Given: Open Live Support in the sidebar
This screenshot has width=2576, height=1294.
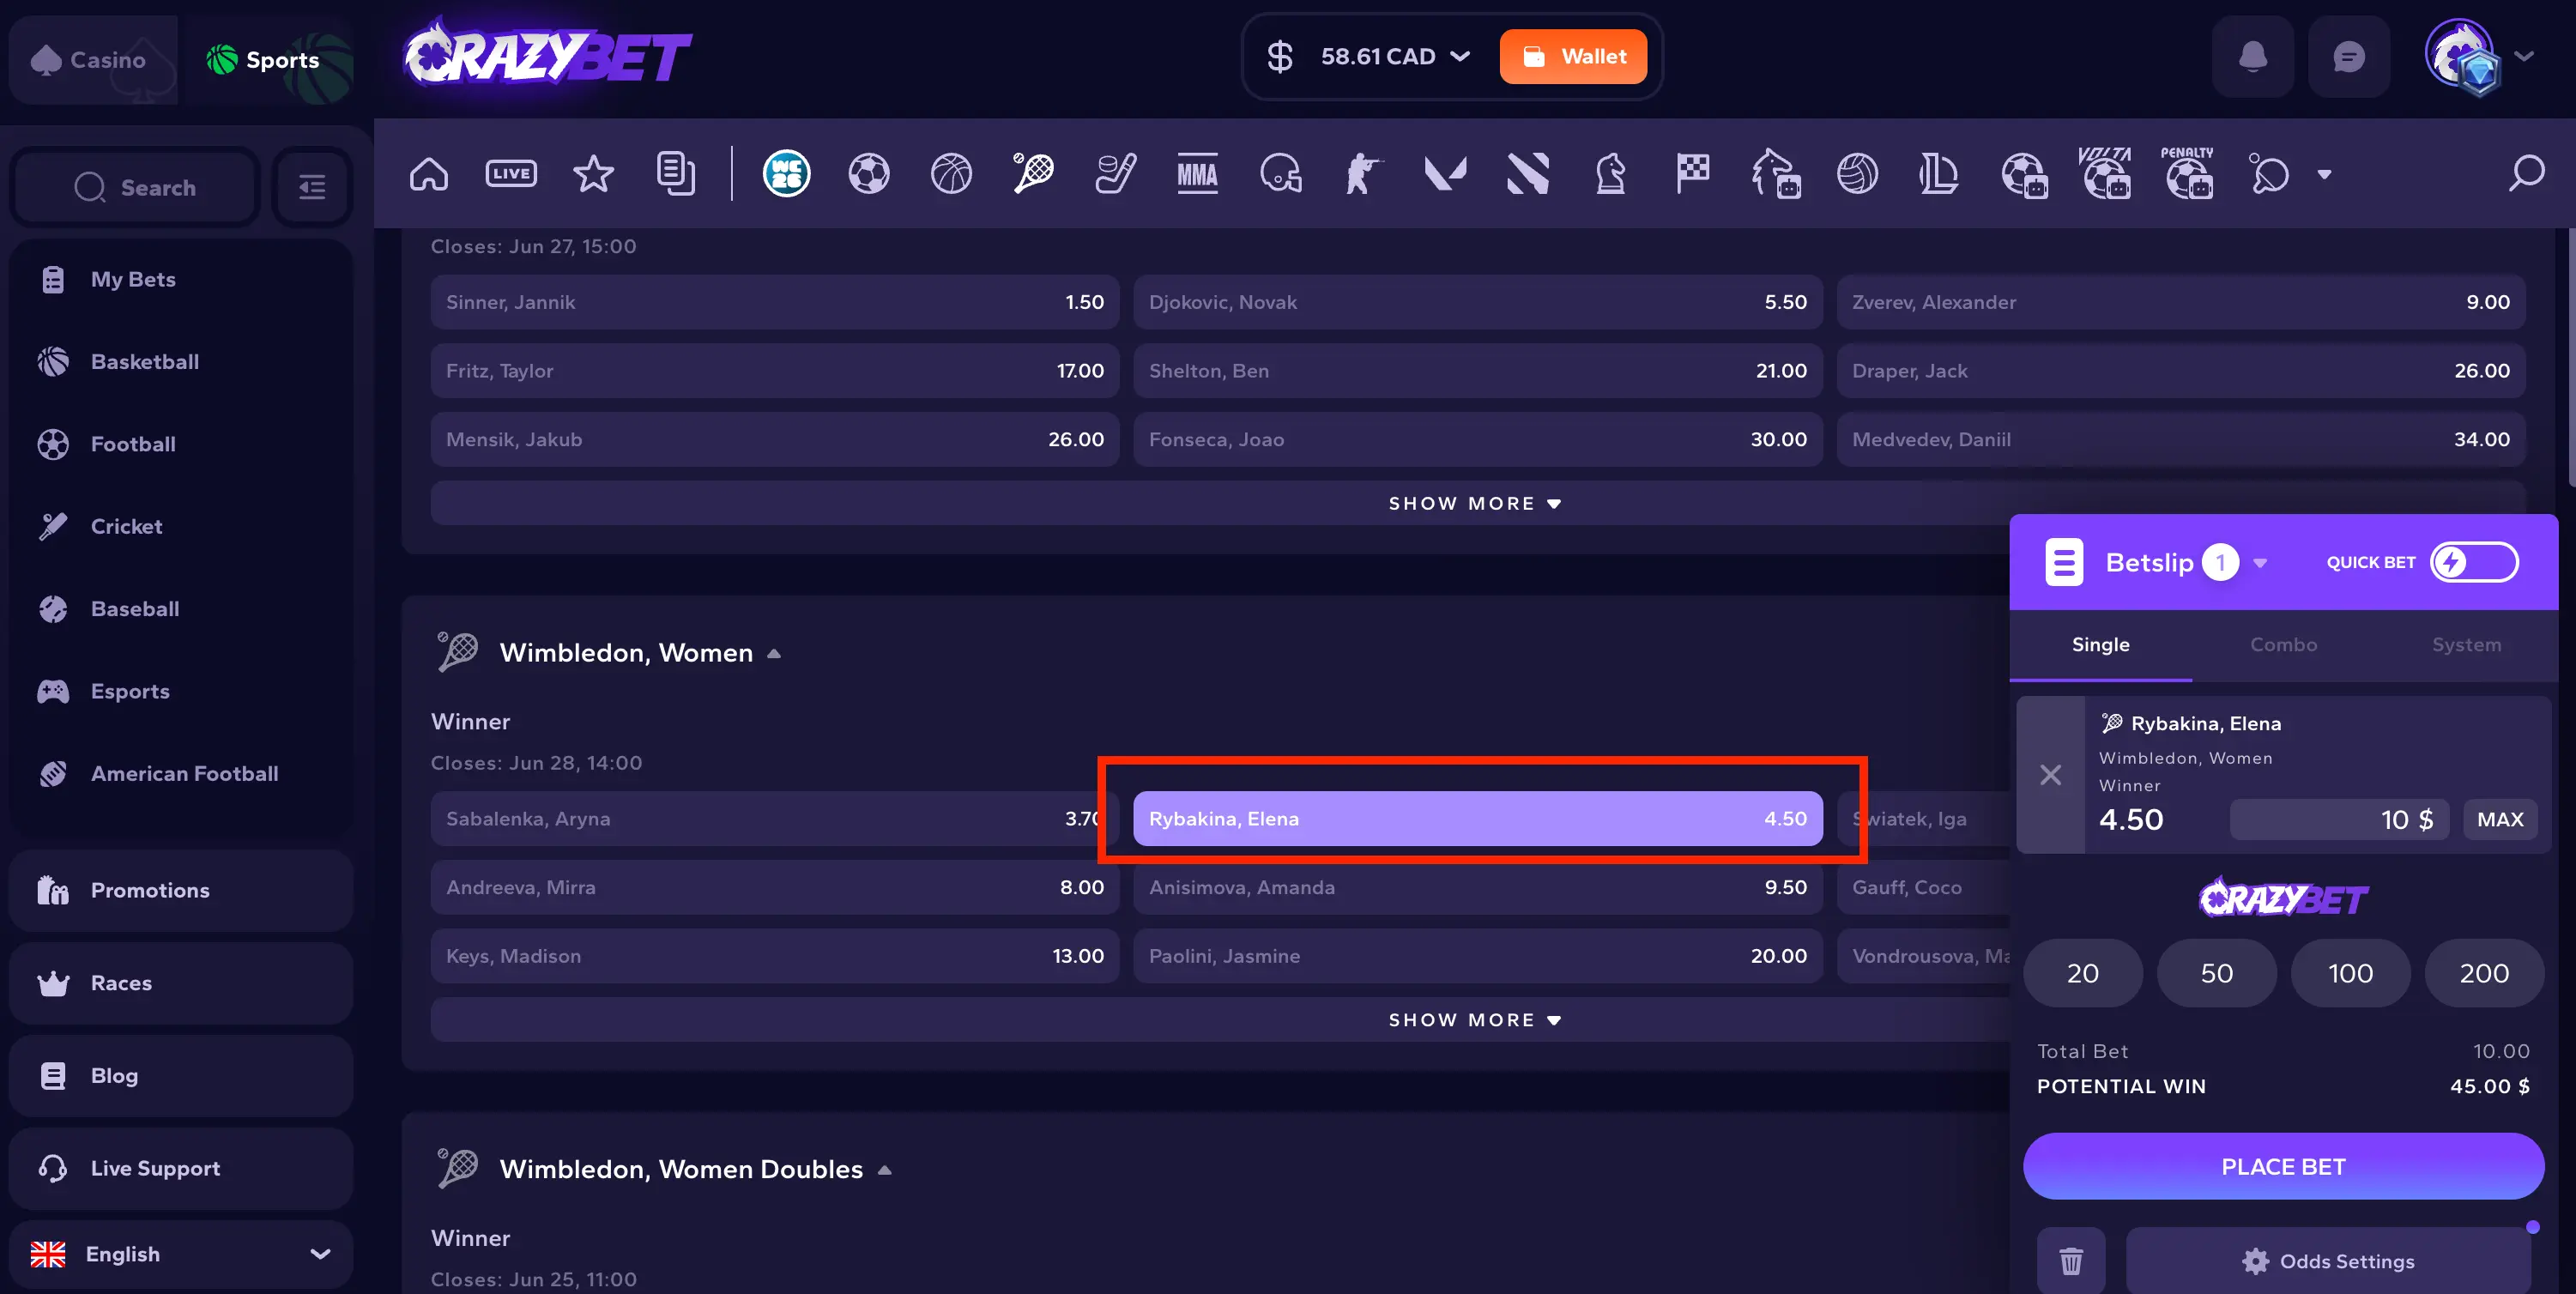Looking at the screenshot, I should click(x=181, y=1168).
